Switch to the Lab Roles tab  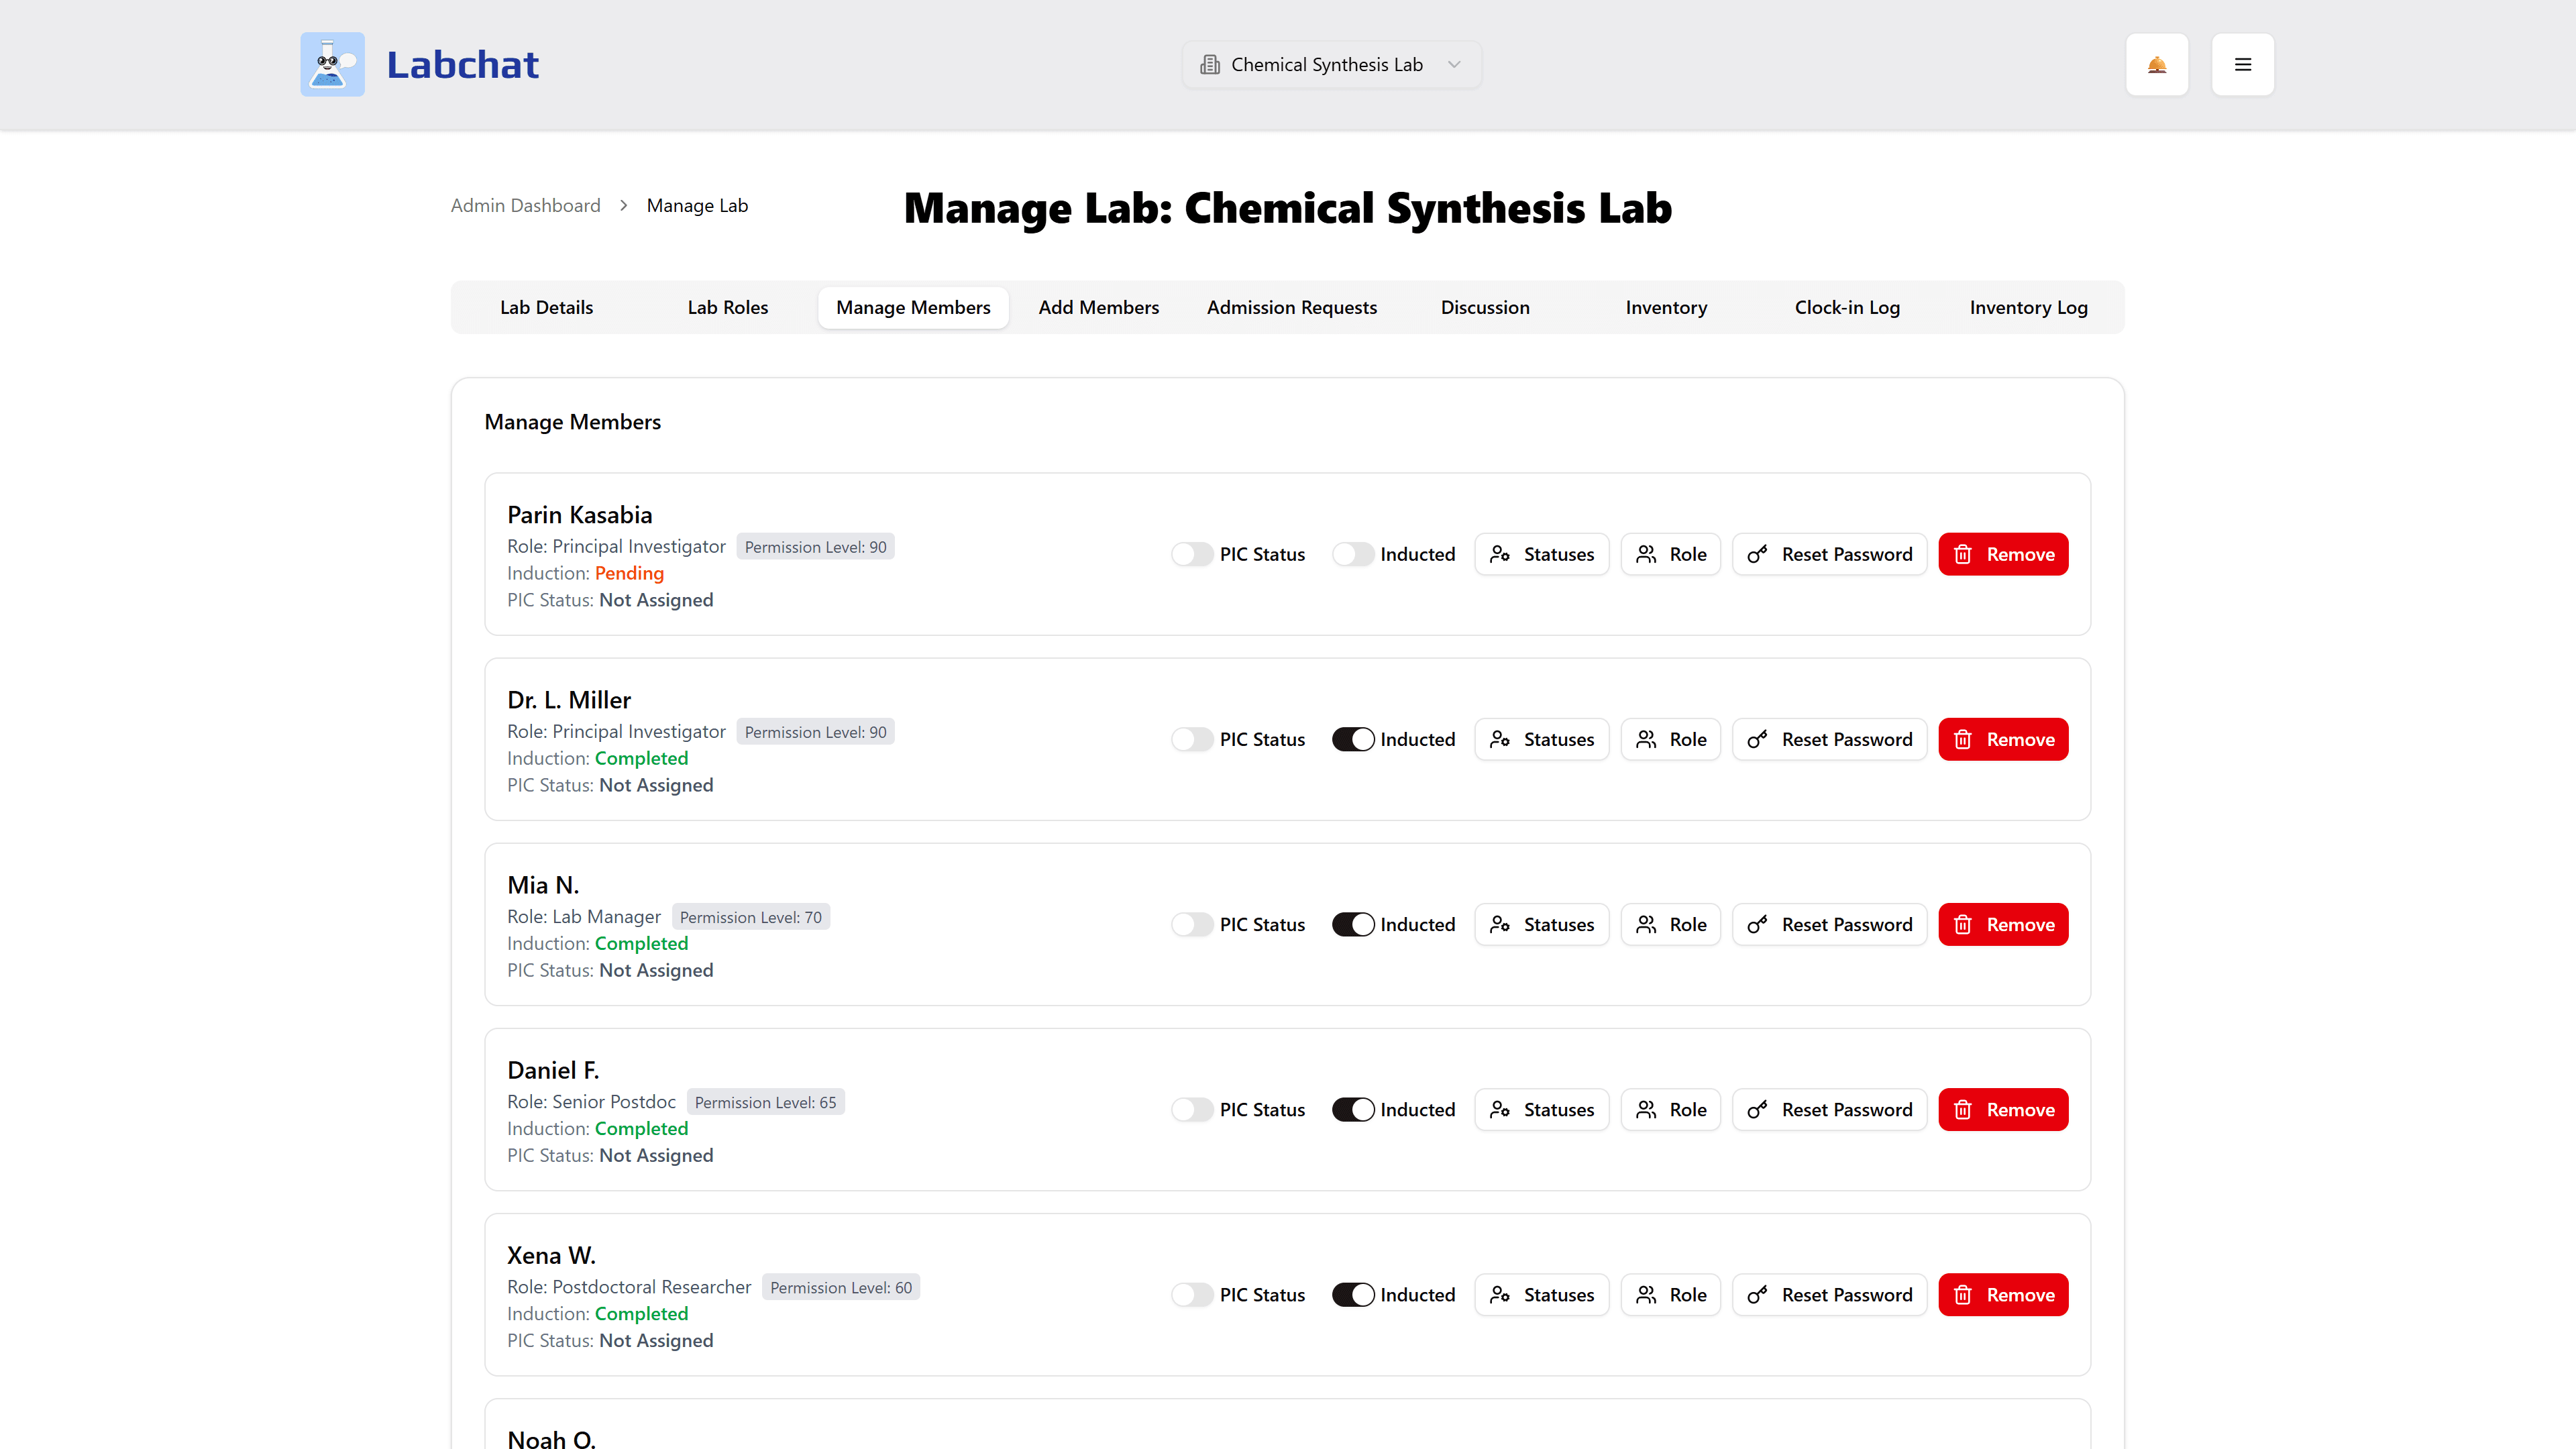tap(727, 307)
